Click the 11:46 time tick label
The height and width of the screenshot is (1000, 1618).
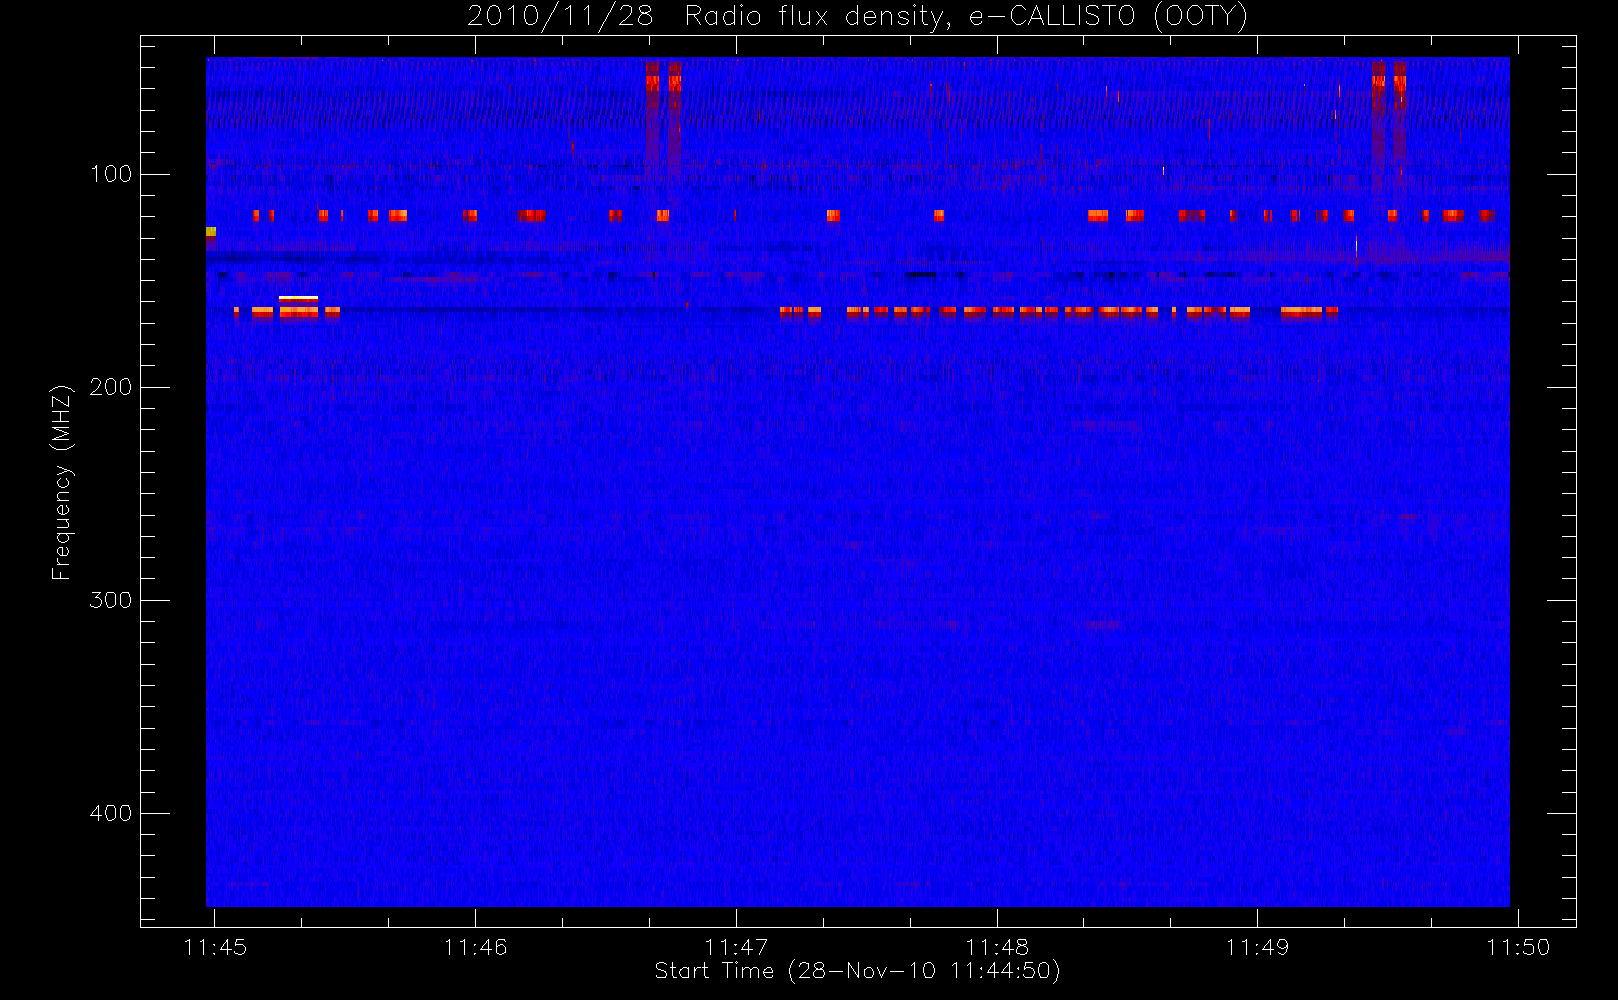[476, 947]
